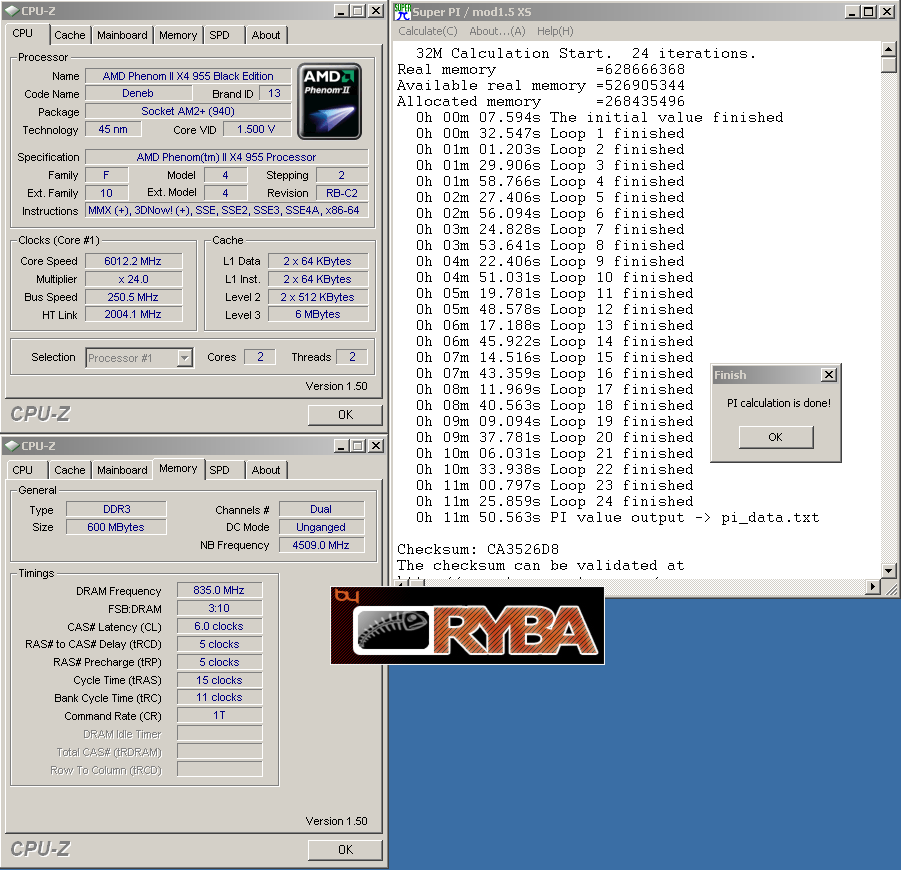Click the DRAM Frequency value '835.0 MHz'

(220, 590)
